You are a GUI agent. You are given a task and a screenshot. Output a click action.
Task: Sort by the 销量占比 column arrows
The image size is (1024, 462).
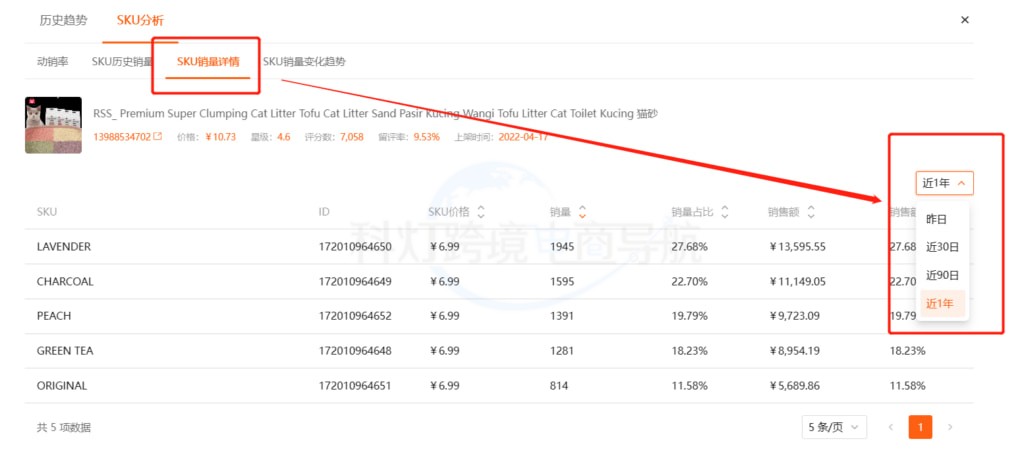[724, 212]
